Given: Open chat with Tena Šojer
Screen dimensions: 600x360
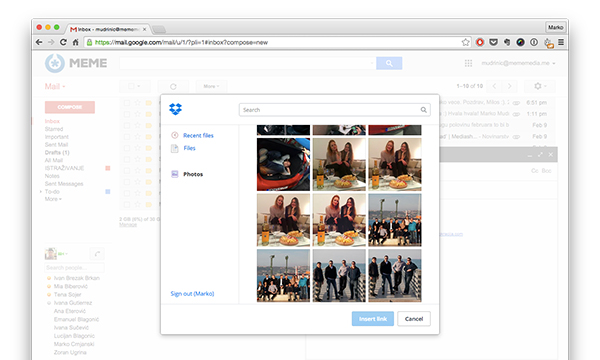Looking at the screenshot, I should pos(67,295).
